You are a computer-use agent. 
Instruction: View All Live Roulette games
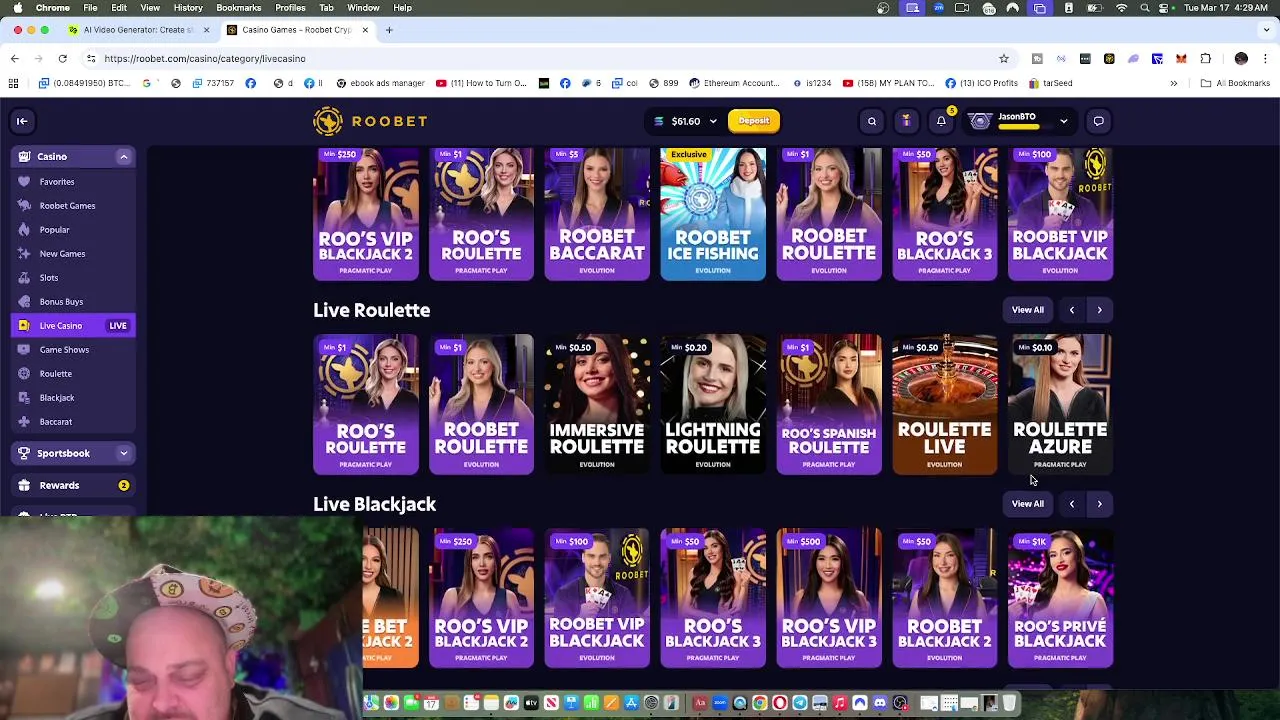click(x=1027, y=310)
